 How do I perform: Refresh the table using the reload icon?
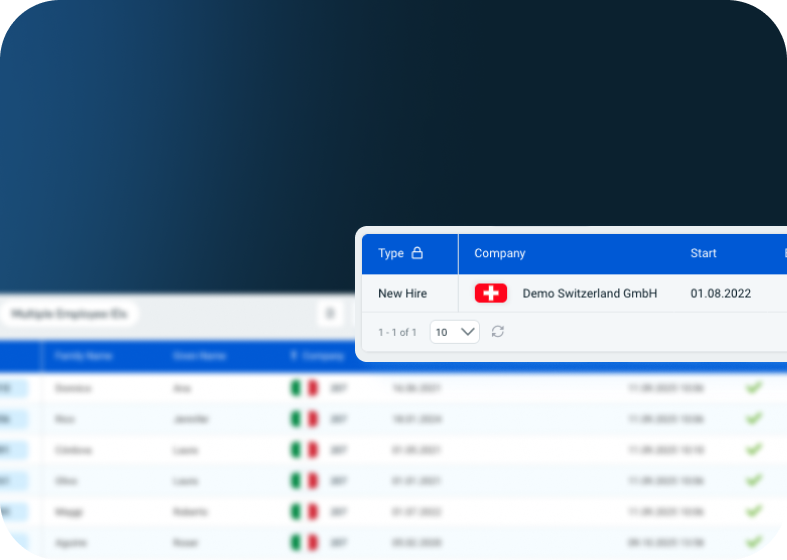497,332
